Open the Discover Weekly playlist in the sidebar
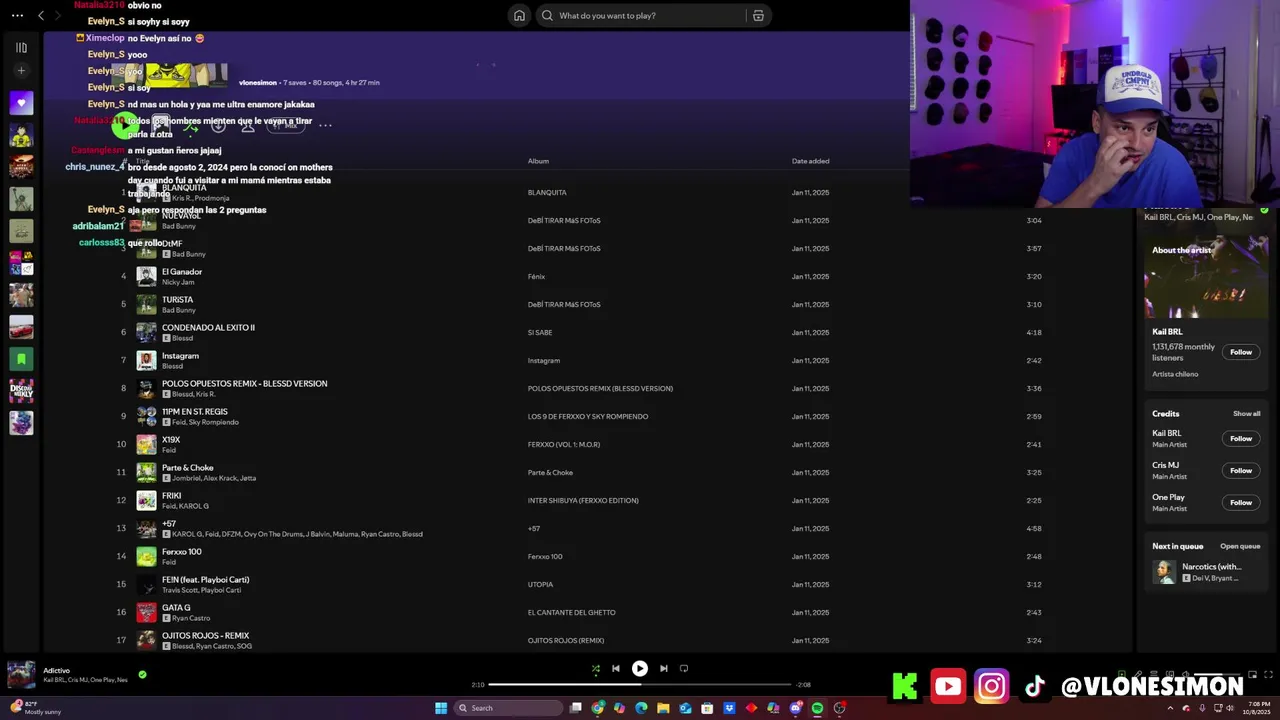This screenshot has width=1280, height=720. pos(21,390)
